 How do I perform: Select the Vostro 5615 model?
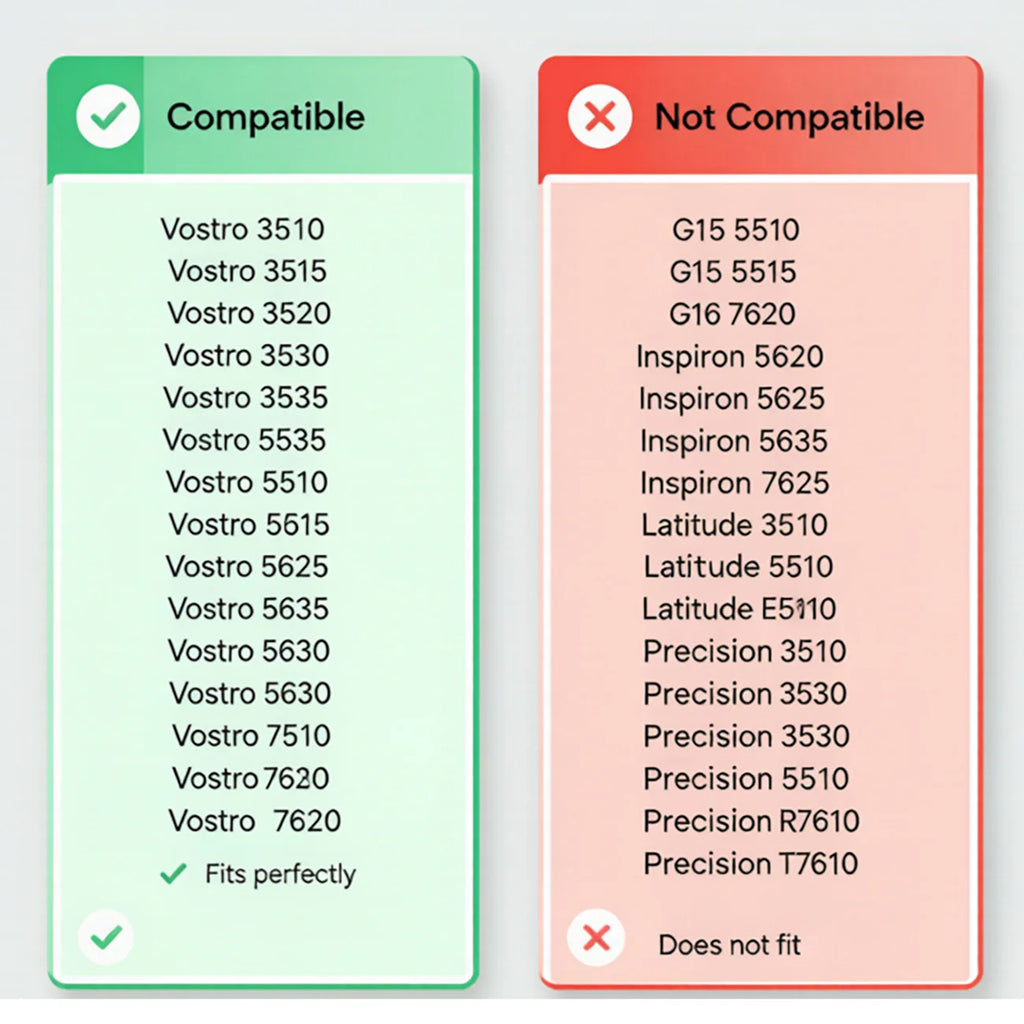(x=249, y=524)
